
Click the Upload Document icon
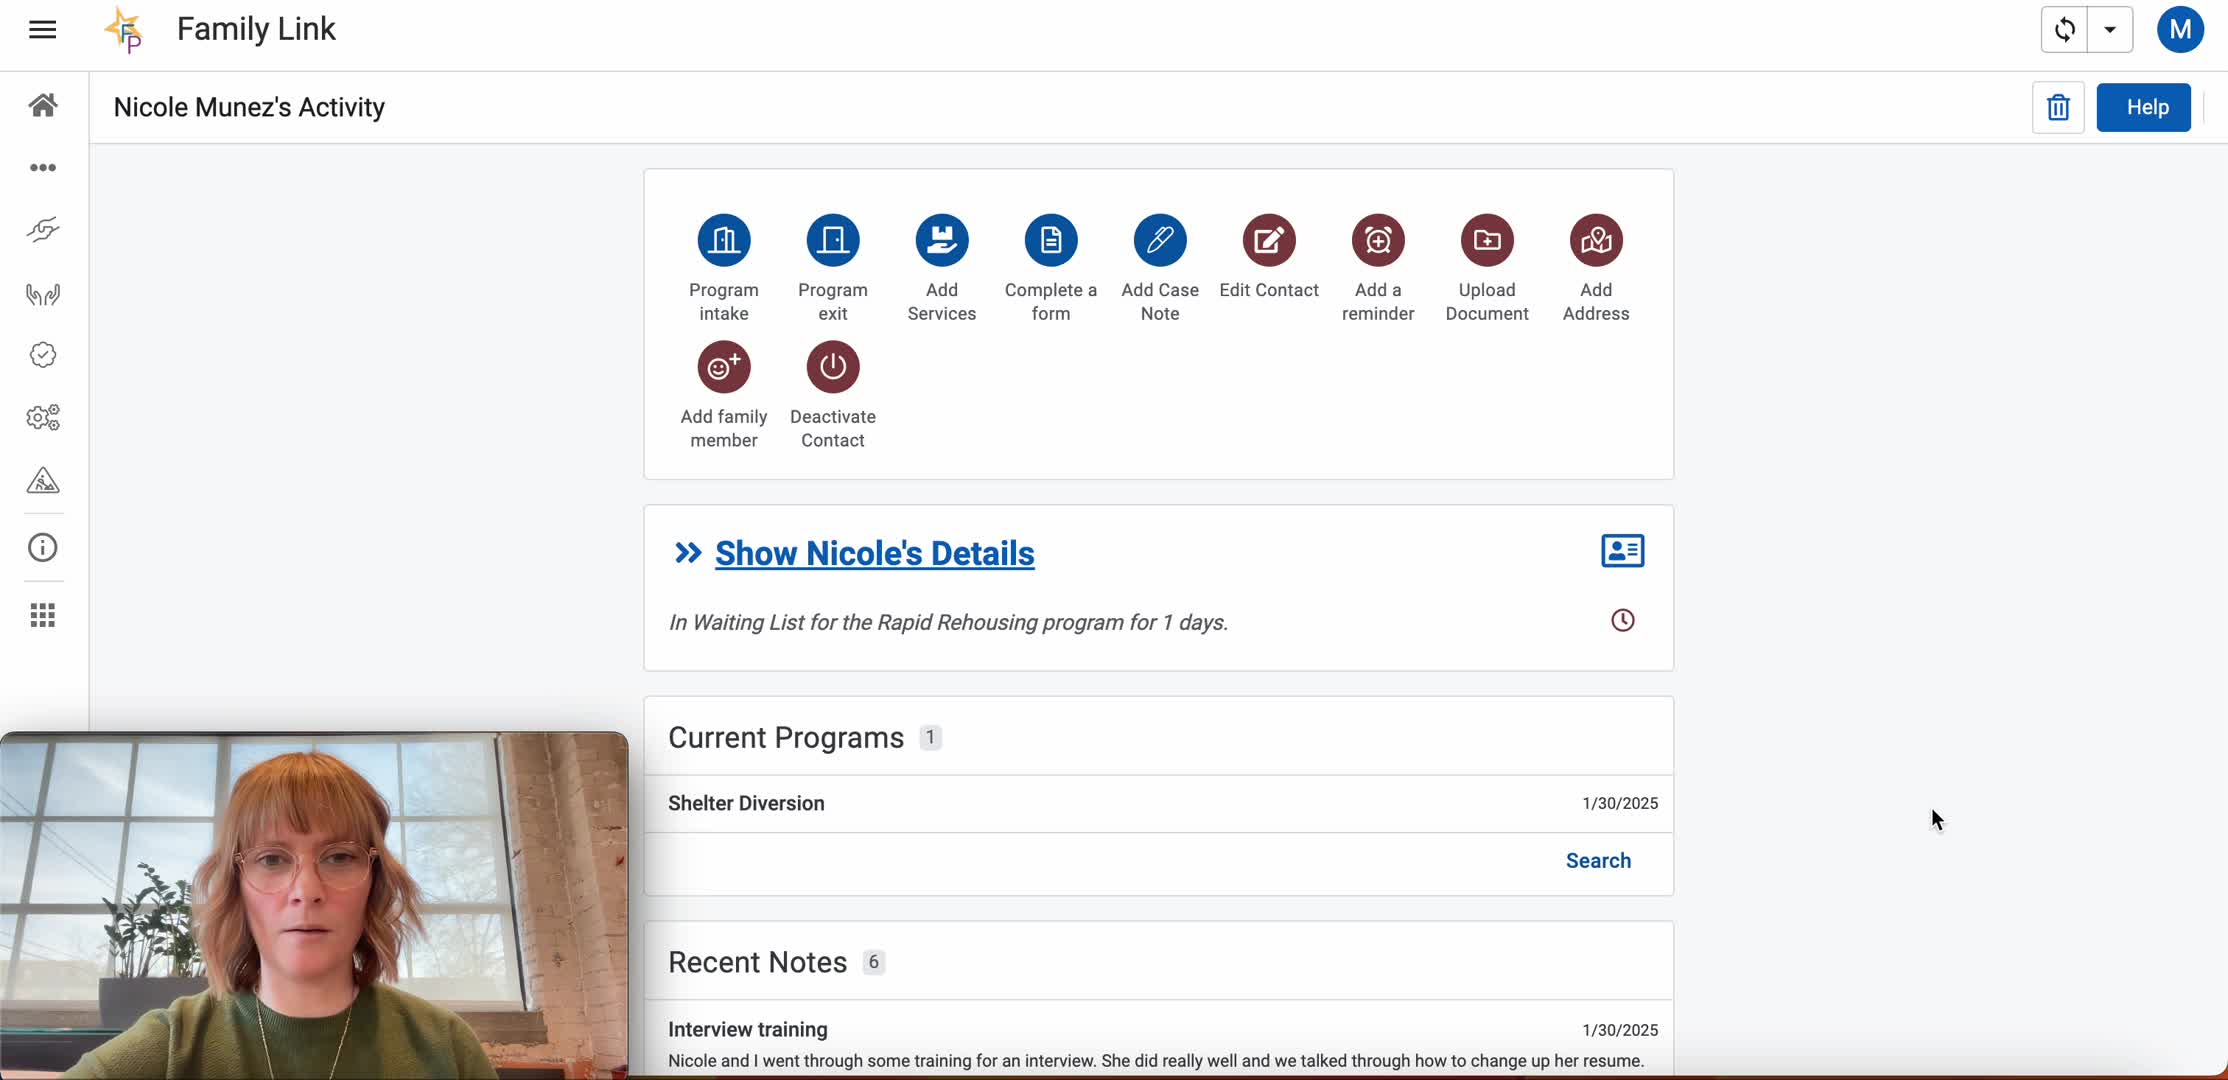click(1487, 240)
